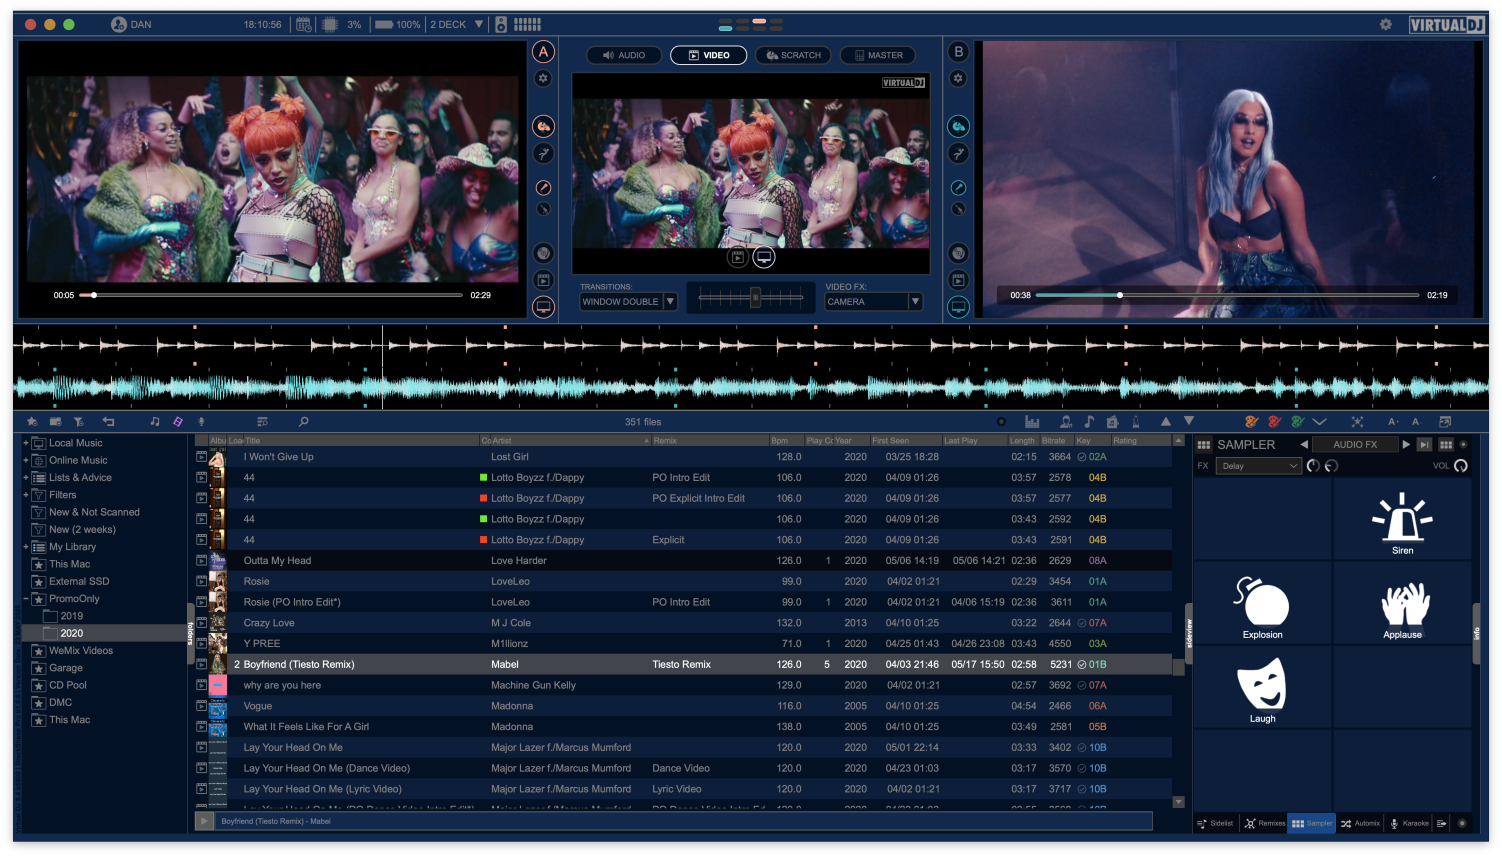This screenshot has height=857, width=1502.
Task: Open the Karaoke tab
Action: [1409, 824]
